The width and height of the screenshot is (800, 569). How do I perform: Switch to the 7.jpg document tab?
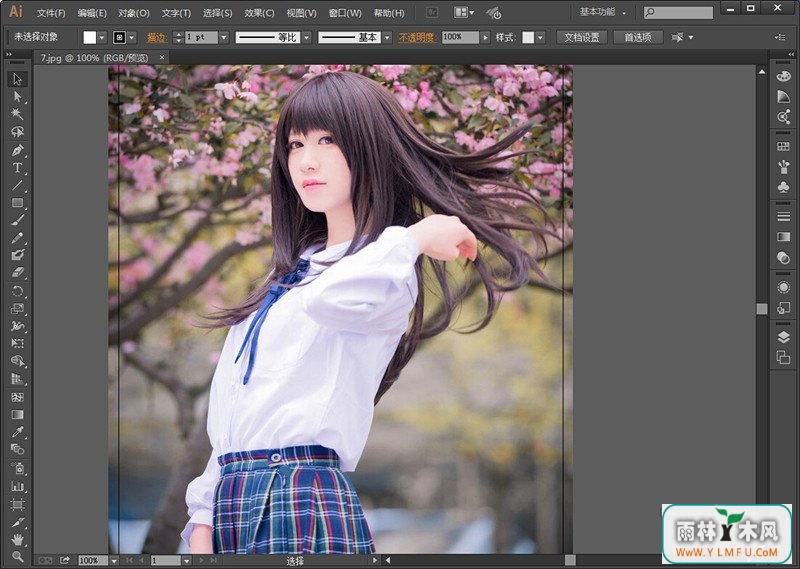click(x=94, y=58)
